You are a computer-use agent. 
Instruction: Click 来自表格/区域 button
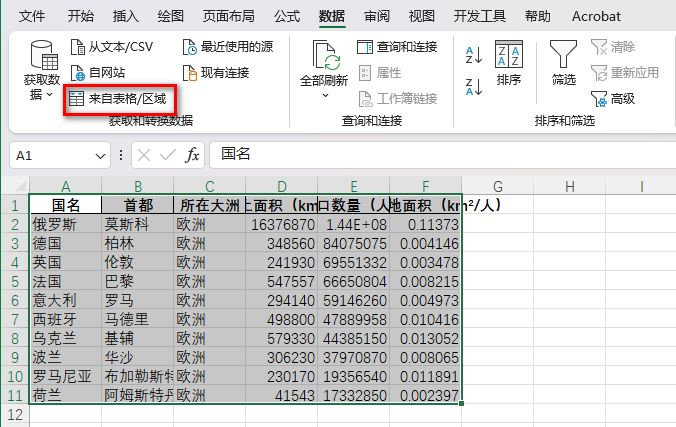[x=120, y=99]
